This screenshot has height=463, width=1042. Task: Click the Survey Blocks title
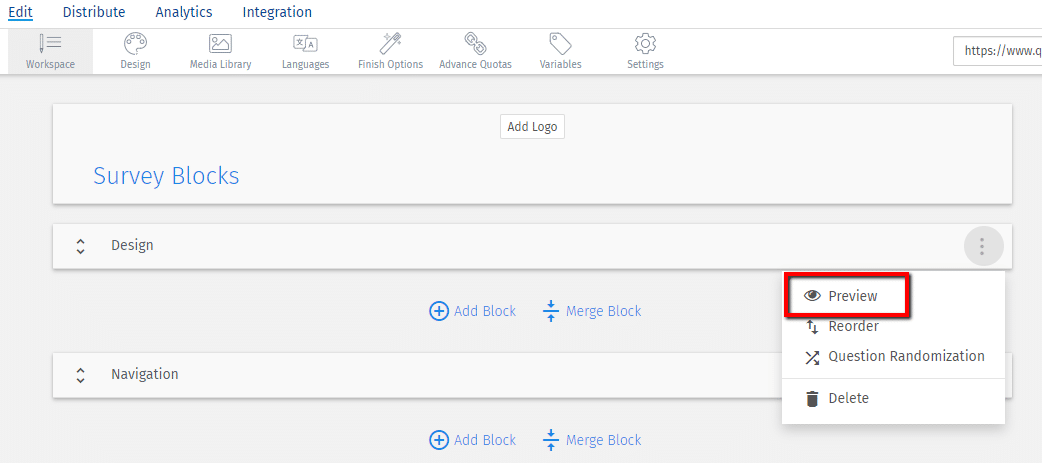pyautogui.click(x=166, y=176)
